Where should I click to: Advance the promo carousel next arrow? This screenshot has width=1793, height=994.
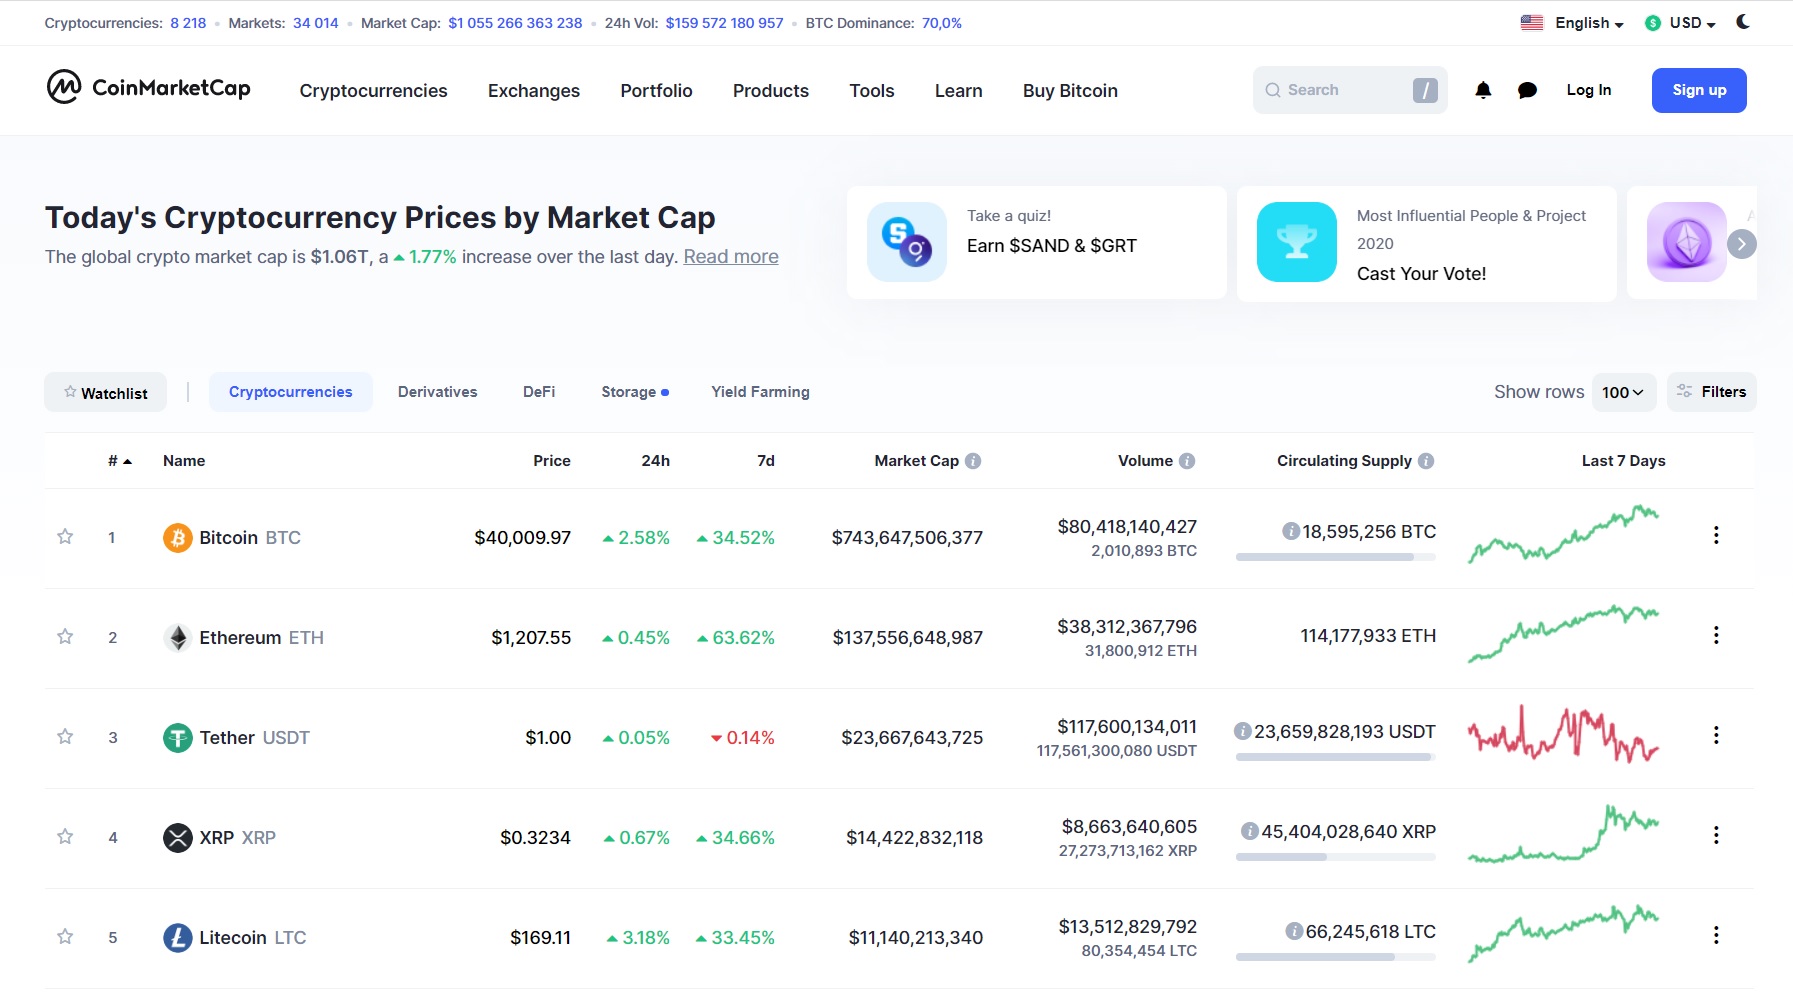click(1741, 244)
